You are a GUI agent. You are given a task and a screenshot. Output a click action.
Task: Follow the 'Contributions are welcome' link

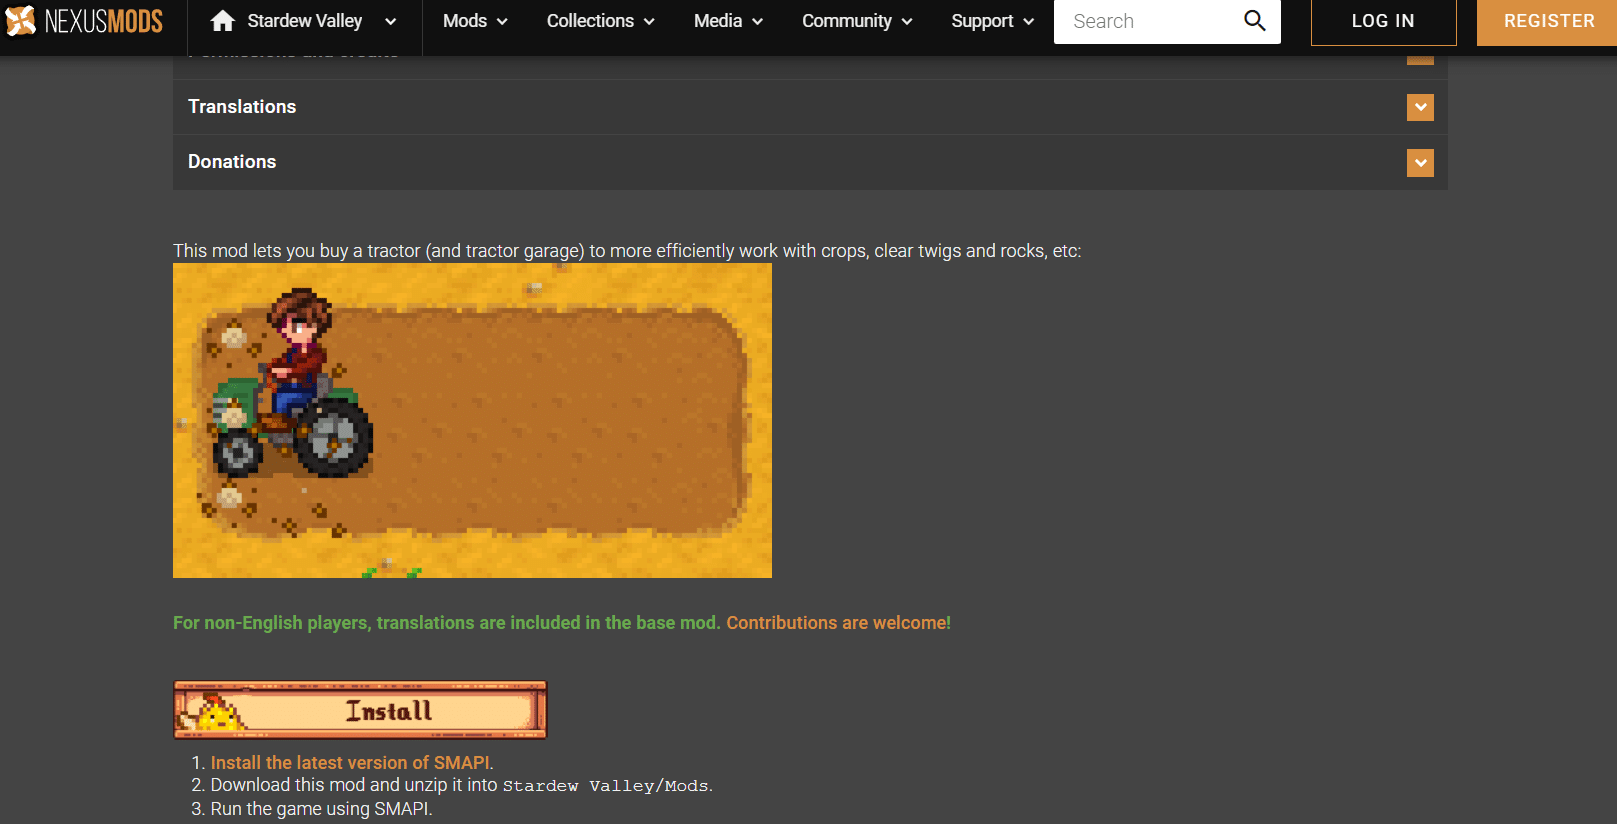coord(837,623)
